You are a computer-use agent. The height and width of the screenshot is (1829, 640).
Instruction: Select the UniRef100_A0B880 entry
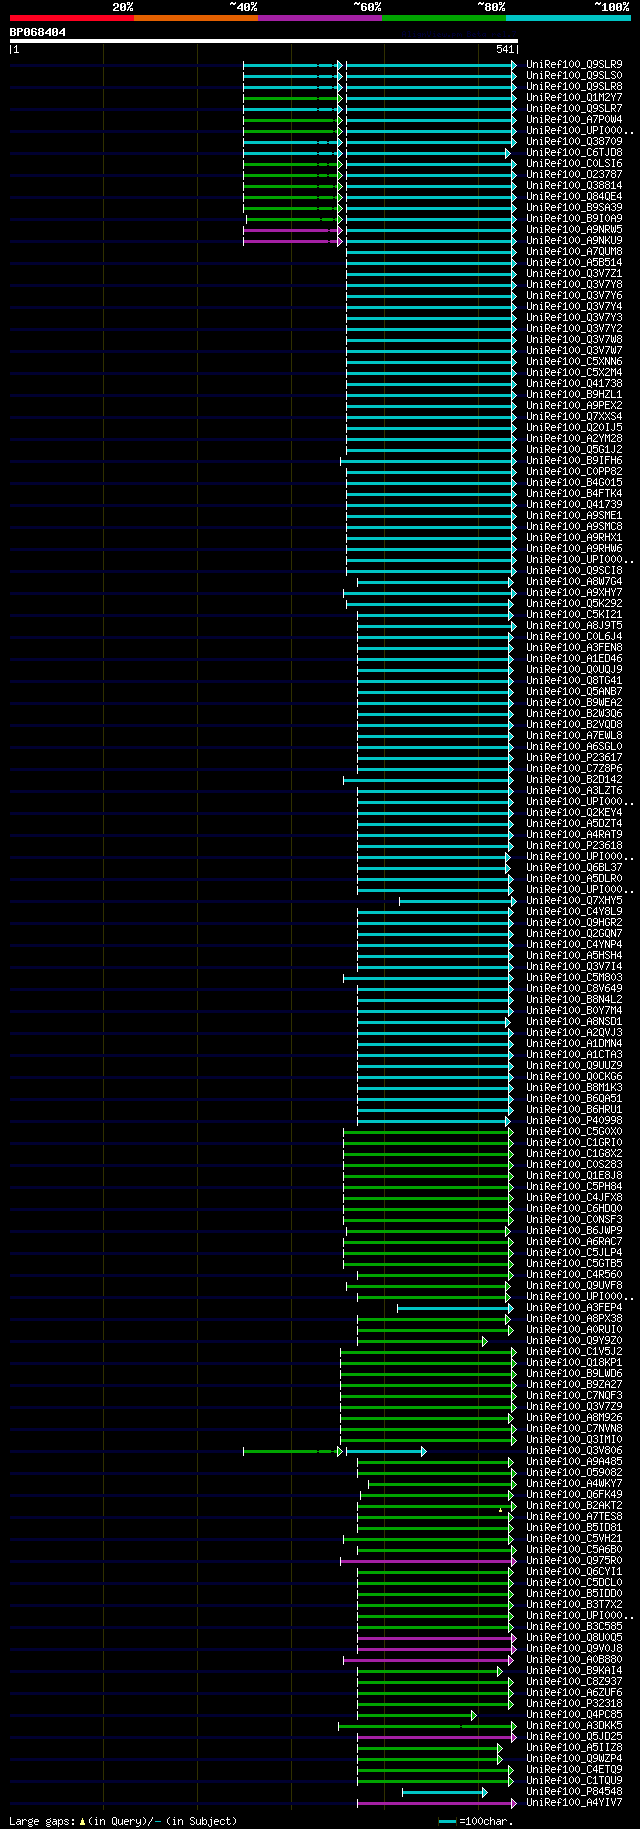coord(574,1660)
